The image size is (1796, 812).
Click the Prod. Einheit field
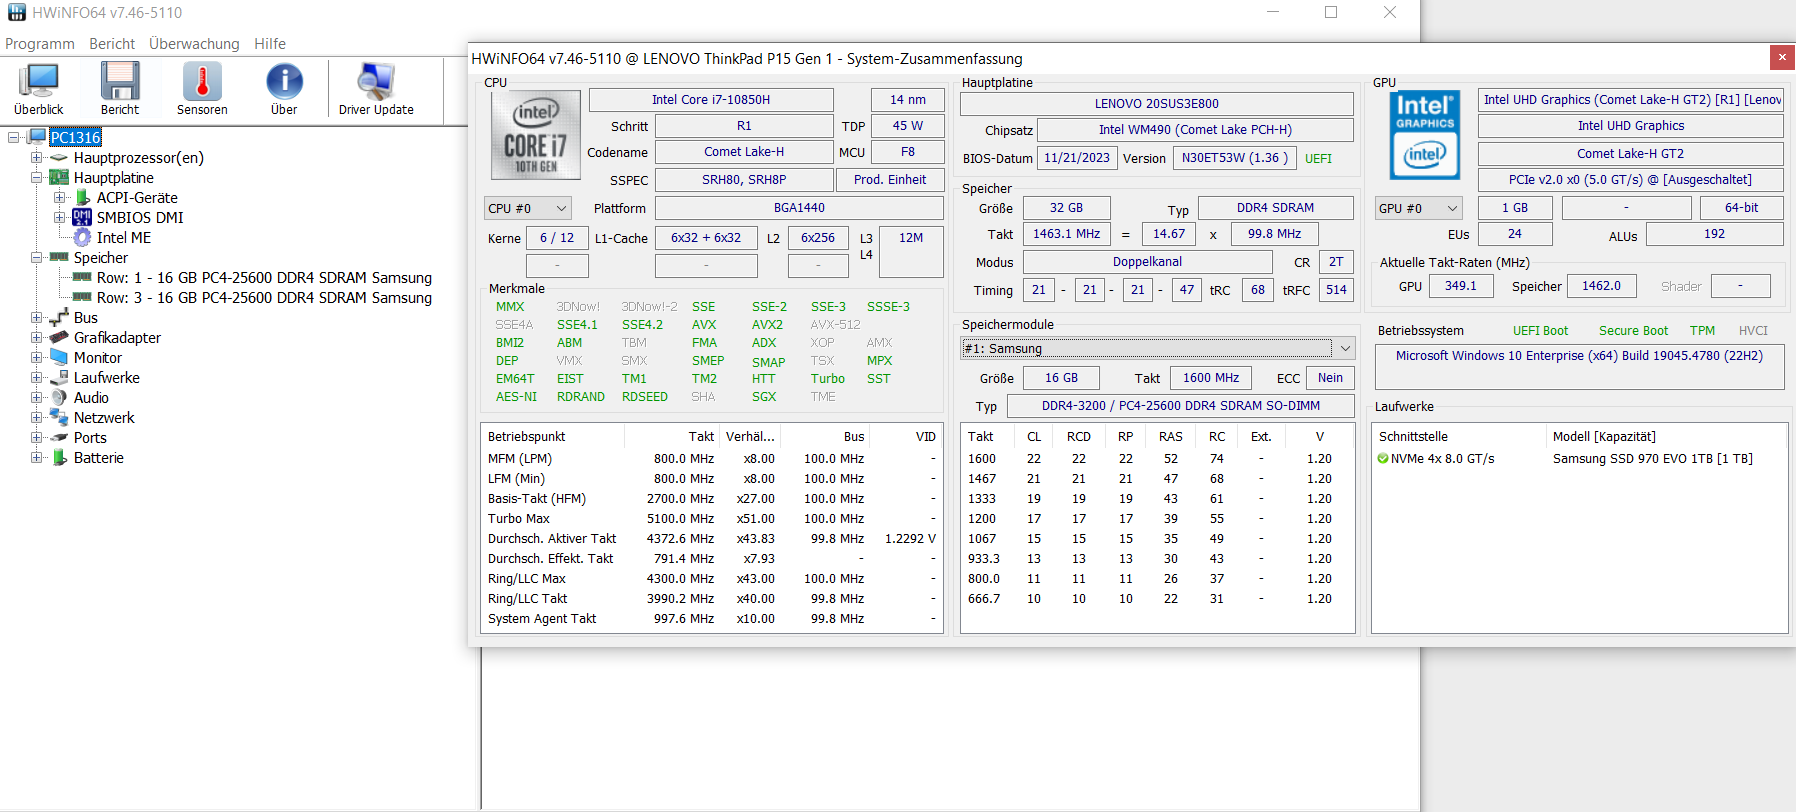tap(890, 180)
